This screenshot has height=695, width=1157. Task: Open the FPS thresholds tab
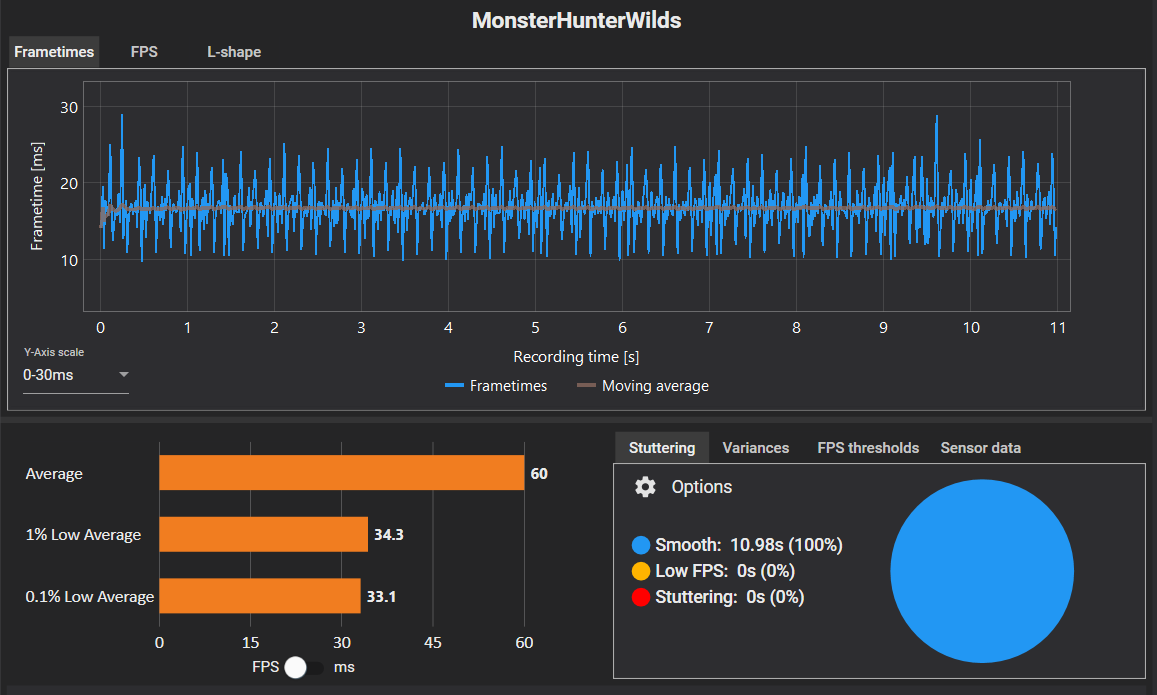coord(868,448)
